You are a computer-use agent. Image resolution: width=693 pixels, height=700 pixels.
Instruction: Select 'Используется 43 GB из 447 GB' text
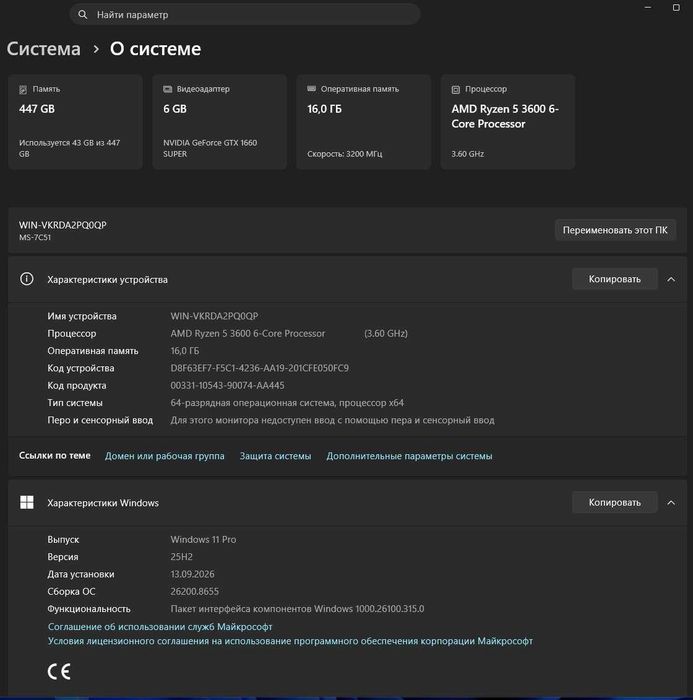(69, 148)
